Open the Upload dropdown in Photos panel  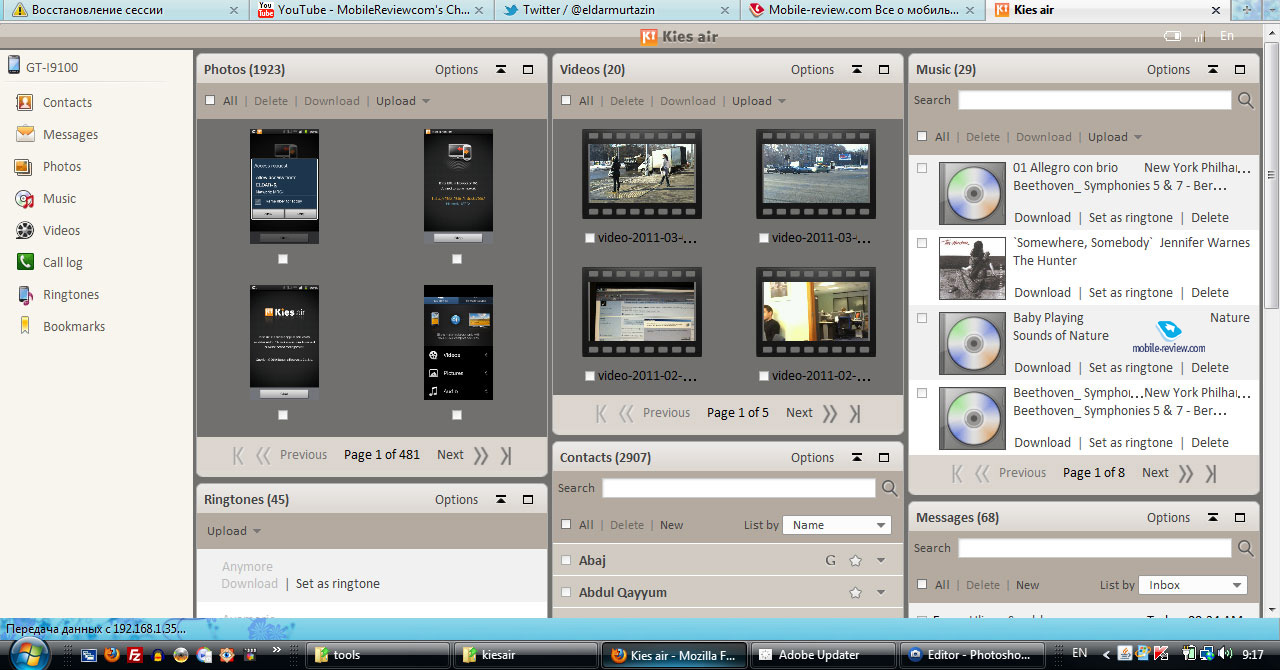coord(403,101)
